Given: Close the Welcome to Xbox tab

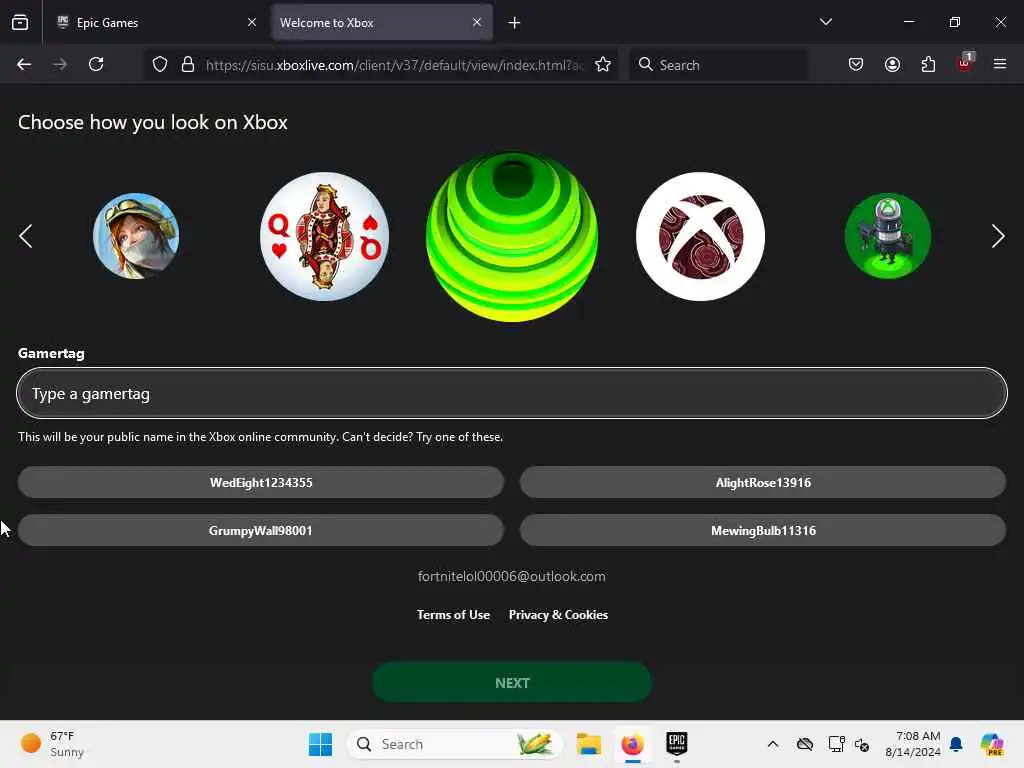Looking at the screenshot, I should pos(477,22).
